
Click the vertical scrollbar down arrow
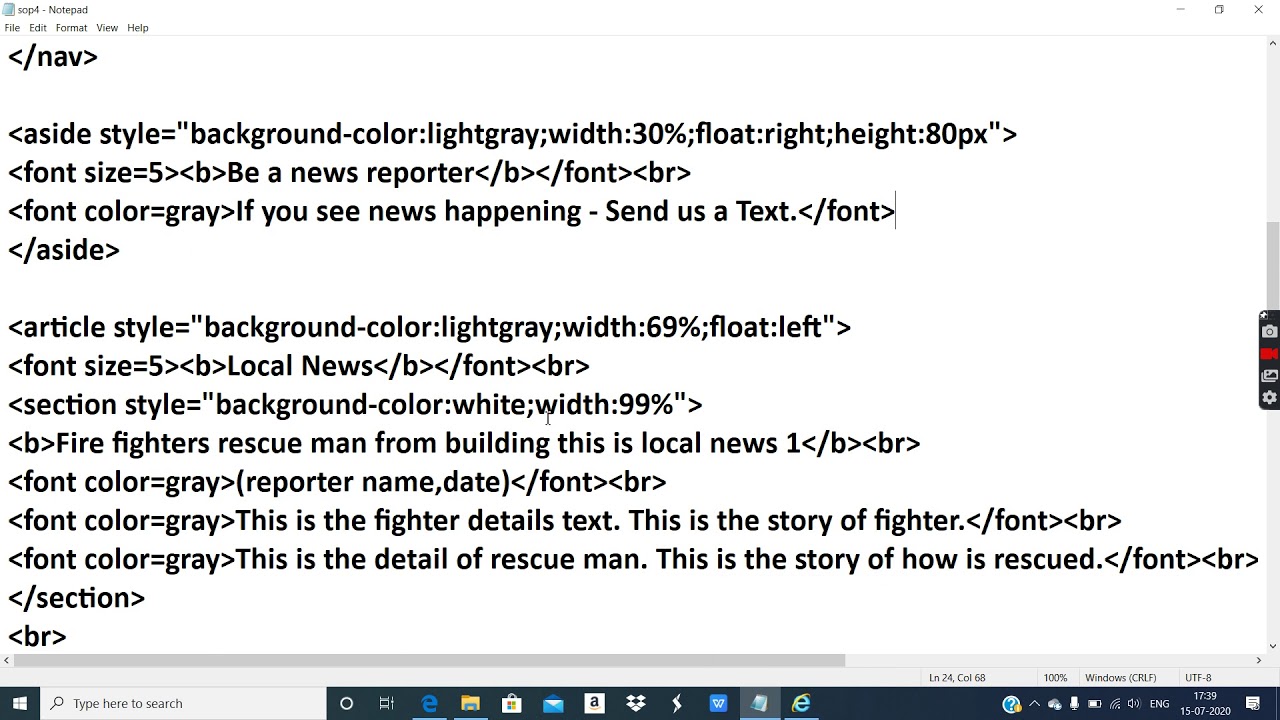[1272, 646]
